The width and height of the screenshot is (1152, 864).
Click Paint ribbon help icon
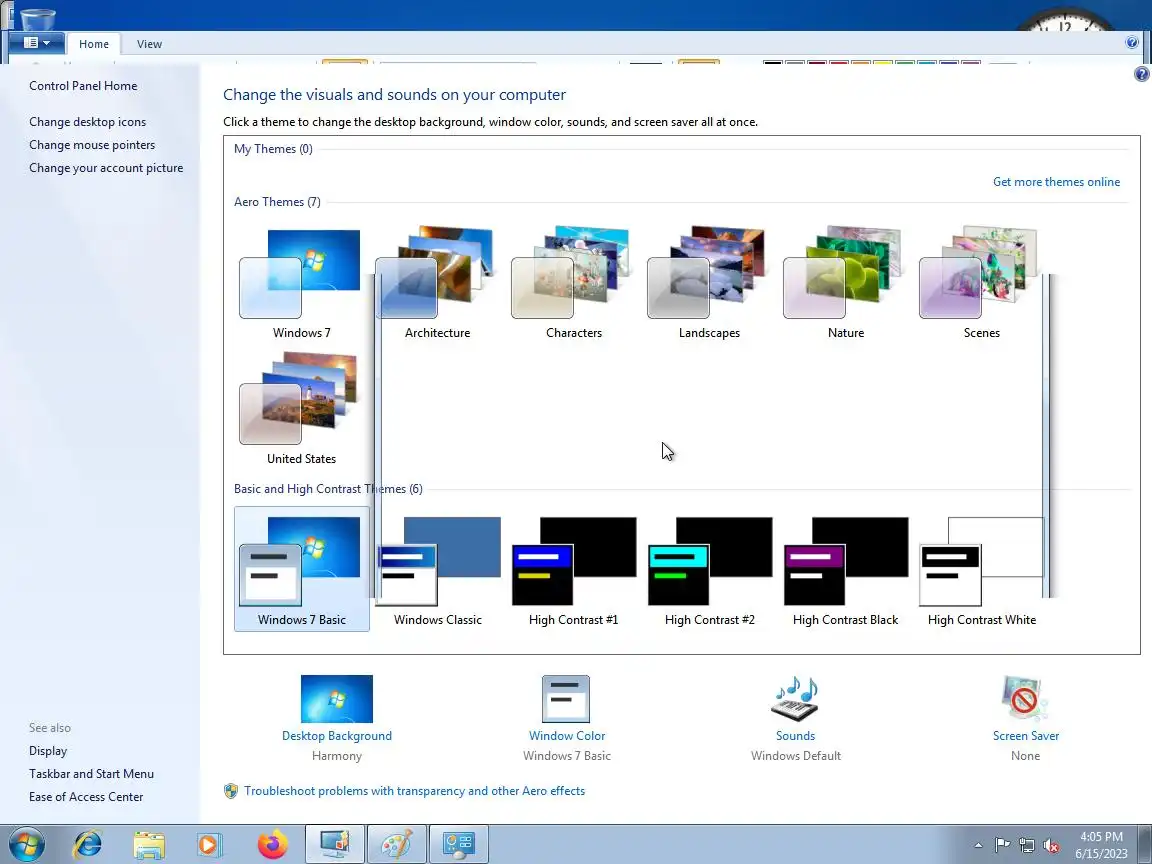click(1131, 43)
